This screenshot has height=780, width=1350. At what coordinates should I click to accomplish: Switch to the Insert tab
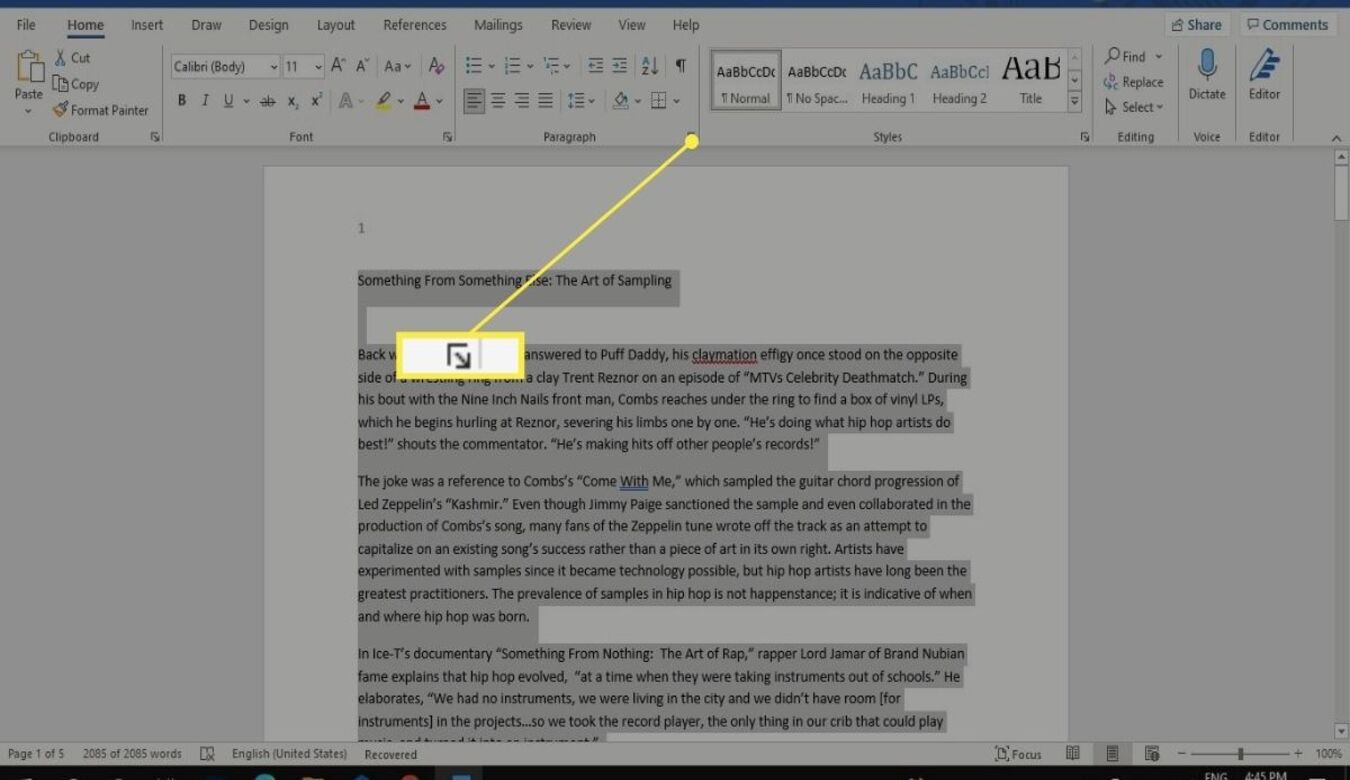tap(147, 25)
